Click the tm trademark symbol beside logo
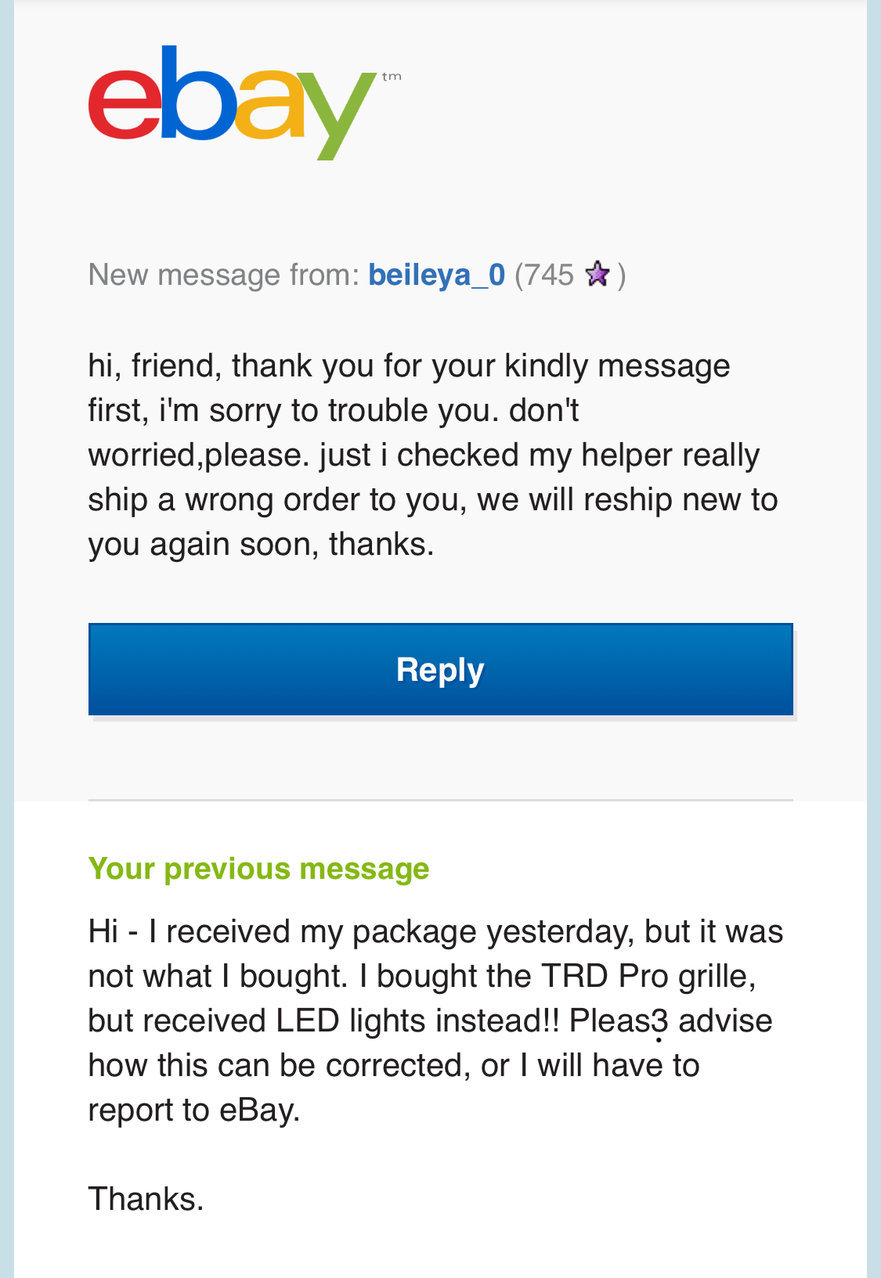The height and width of the screenshot is (1278, 881). [x=391, y=77]
